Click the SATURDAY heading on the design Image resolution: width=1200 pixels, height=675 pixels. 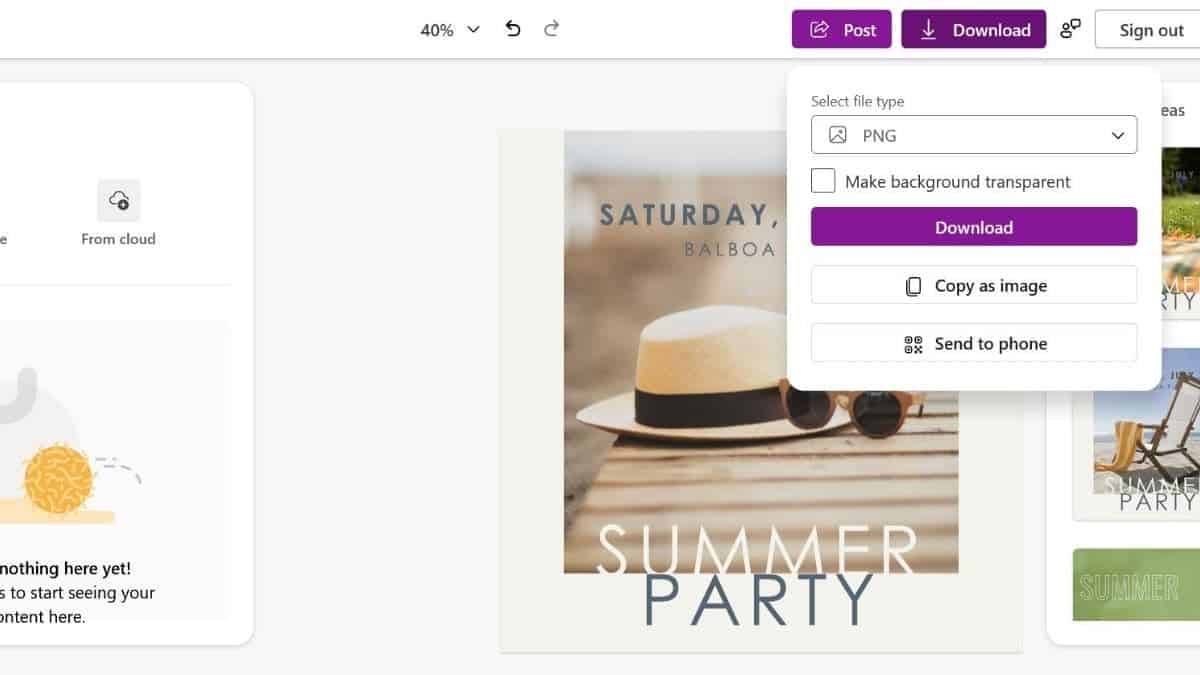point(688,214)
